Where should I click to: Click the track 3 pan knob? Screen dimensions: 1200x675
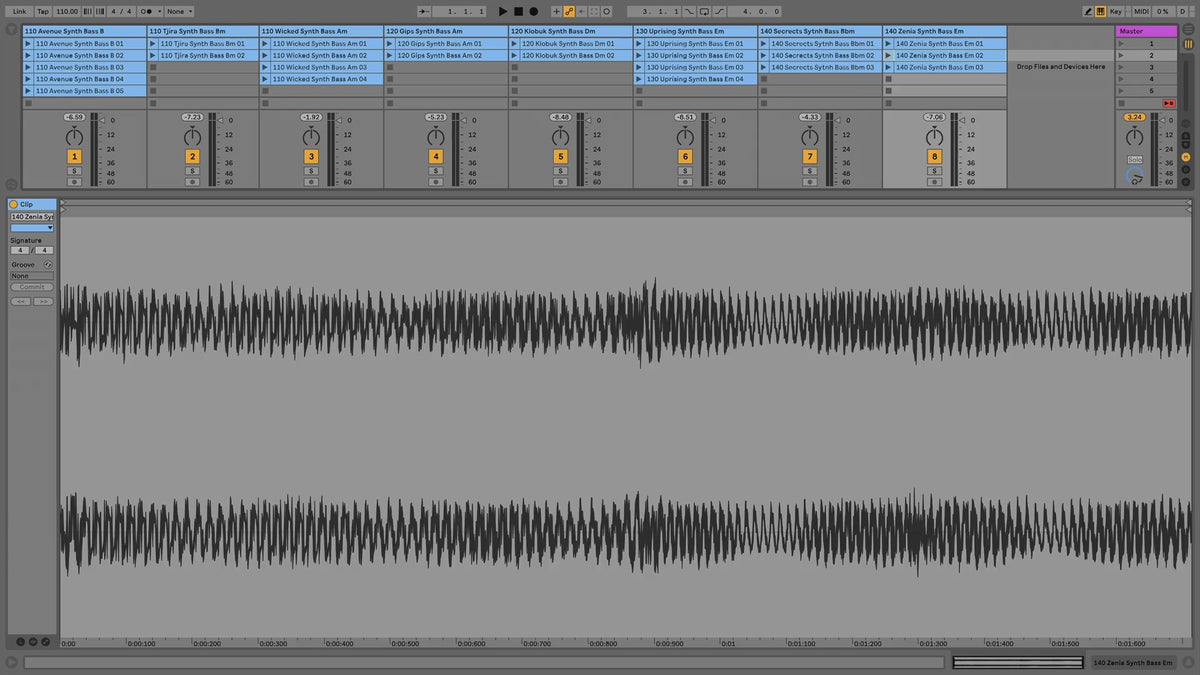point(311,136)
